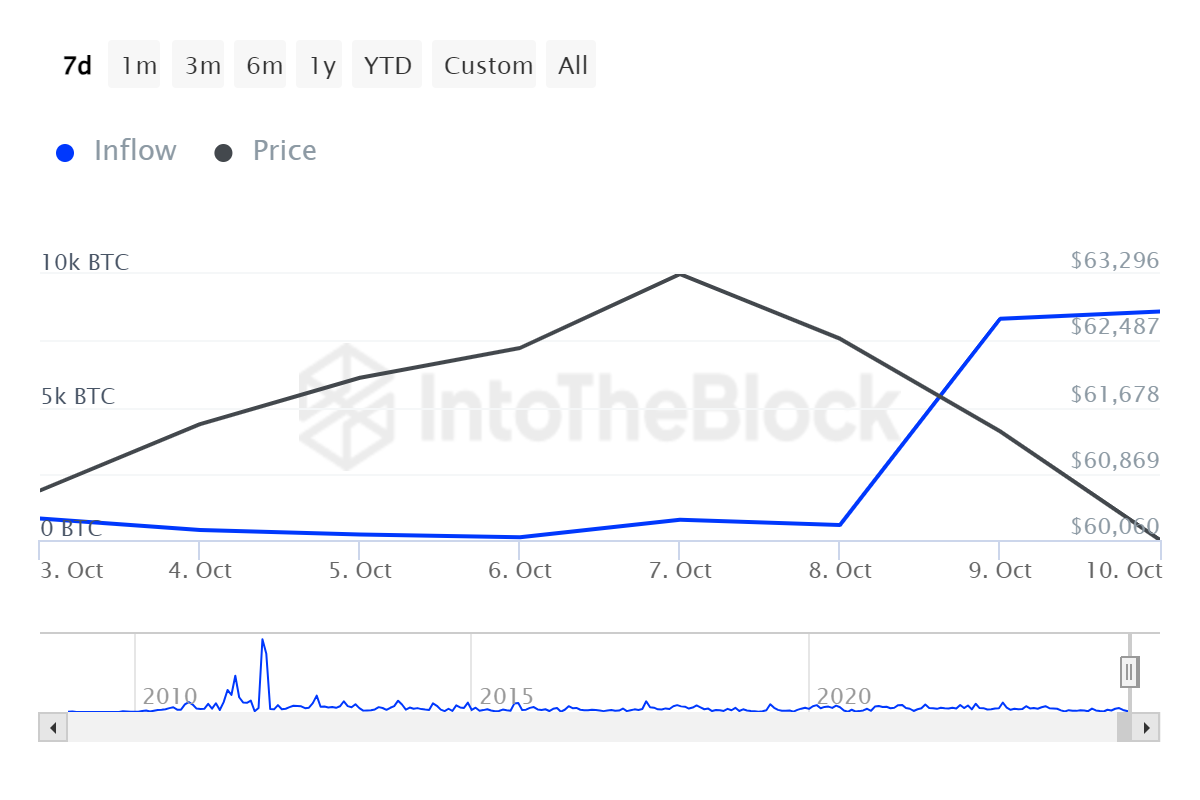Screen dimensions: 1200x800
Task: Toggle the Price series legend
Action: (x=284, y=151)
